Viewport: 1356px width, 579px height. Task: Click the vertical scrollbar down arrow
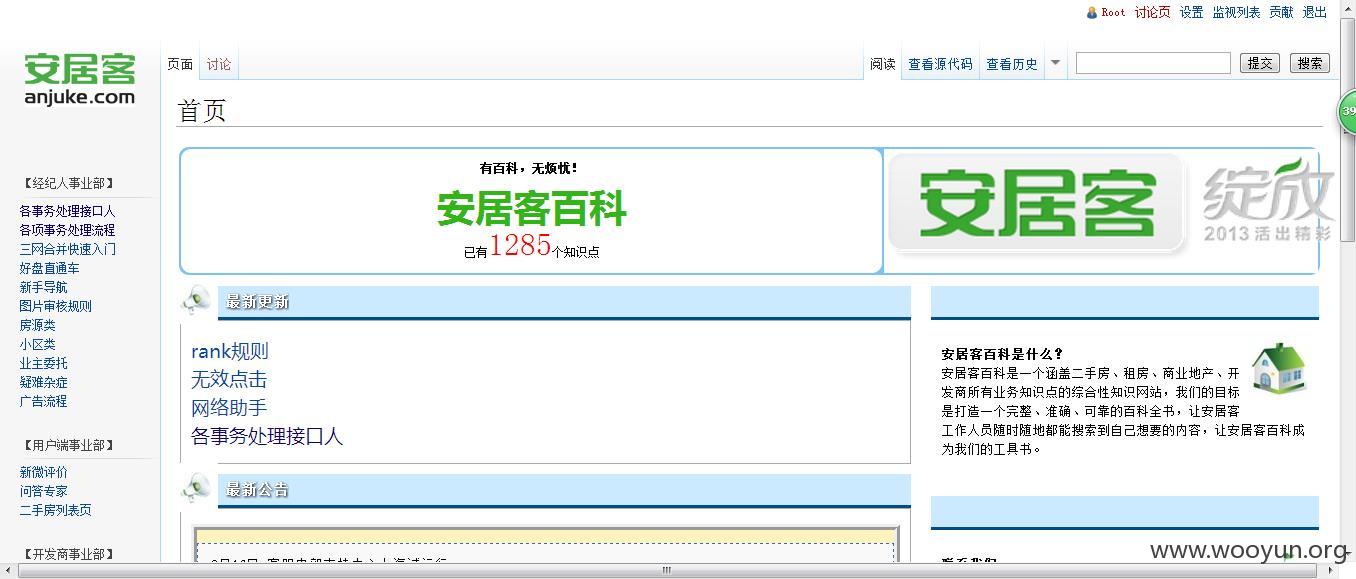[x=1347, y=552]
